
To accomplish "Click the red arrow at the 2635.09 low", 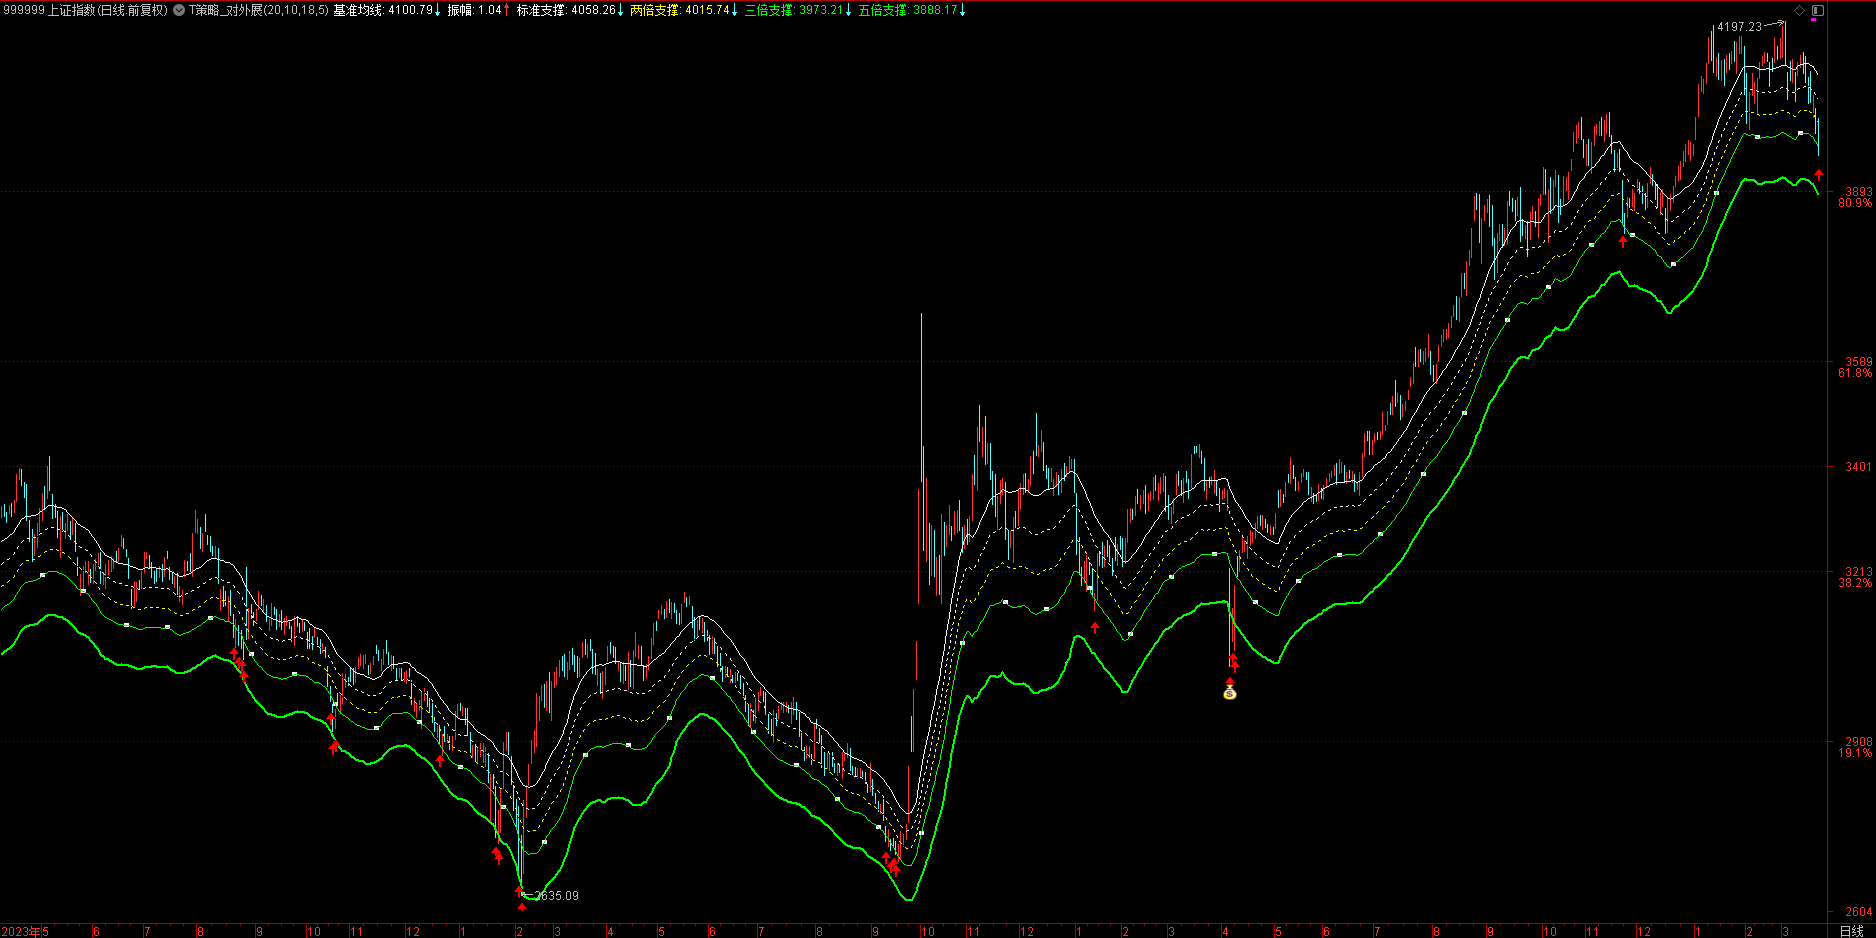I will (522, 906).
